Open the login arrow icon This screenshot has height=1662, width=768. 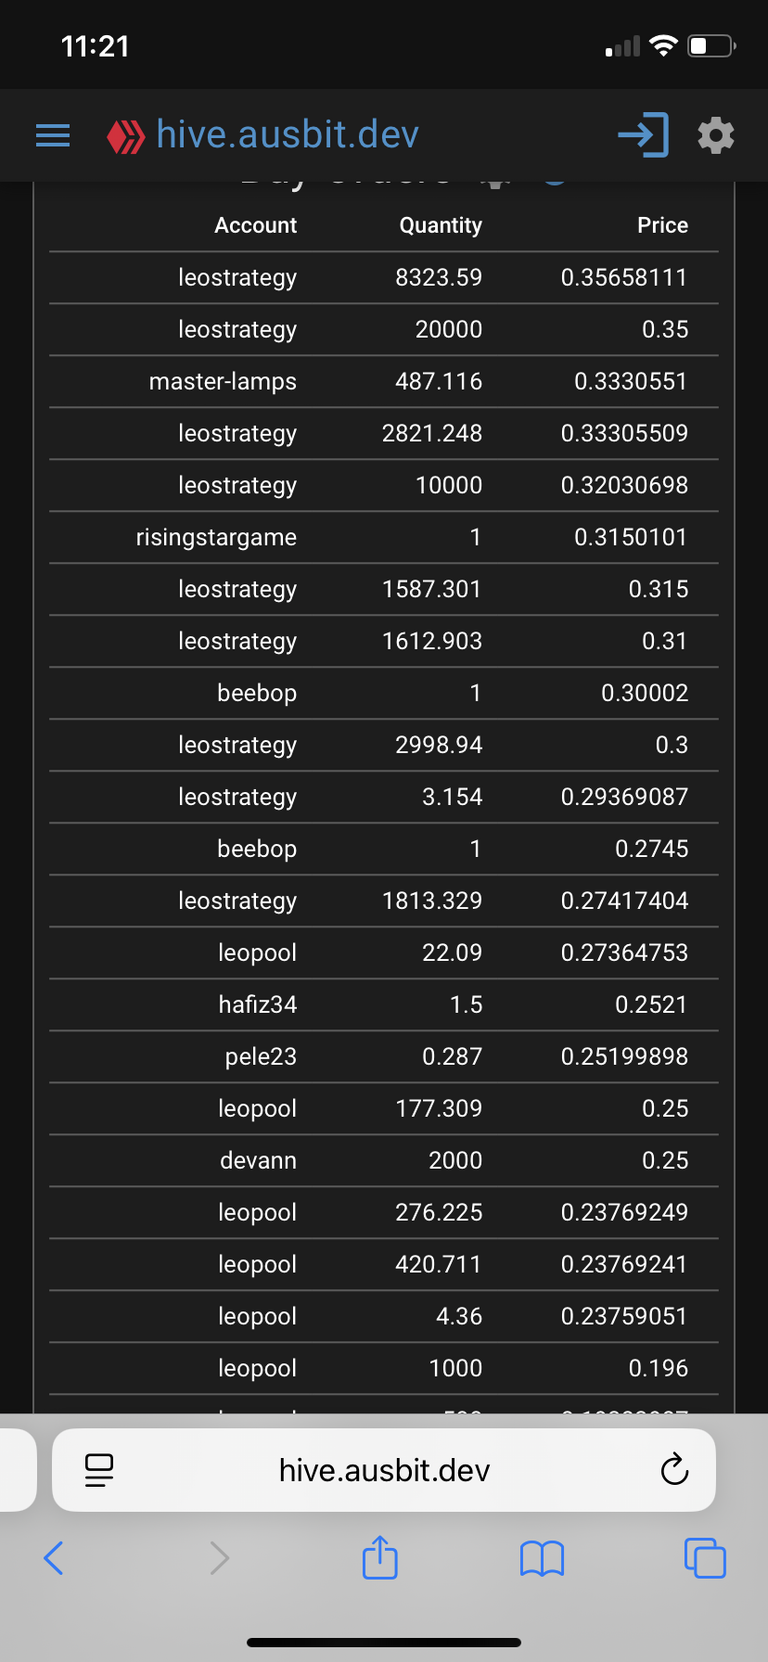tap(643, 135)
